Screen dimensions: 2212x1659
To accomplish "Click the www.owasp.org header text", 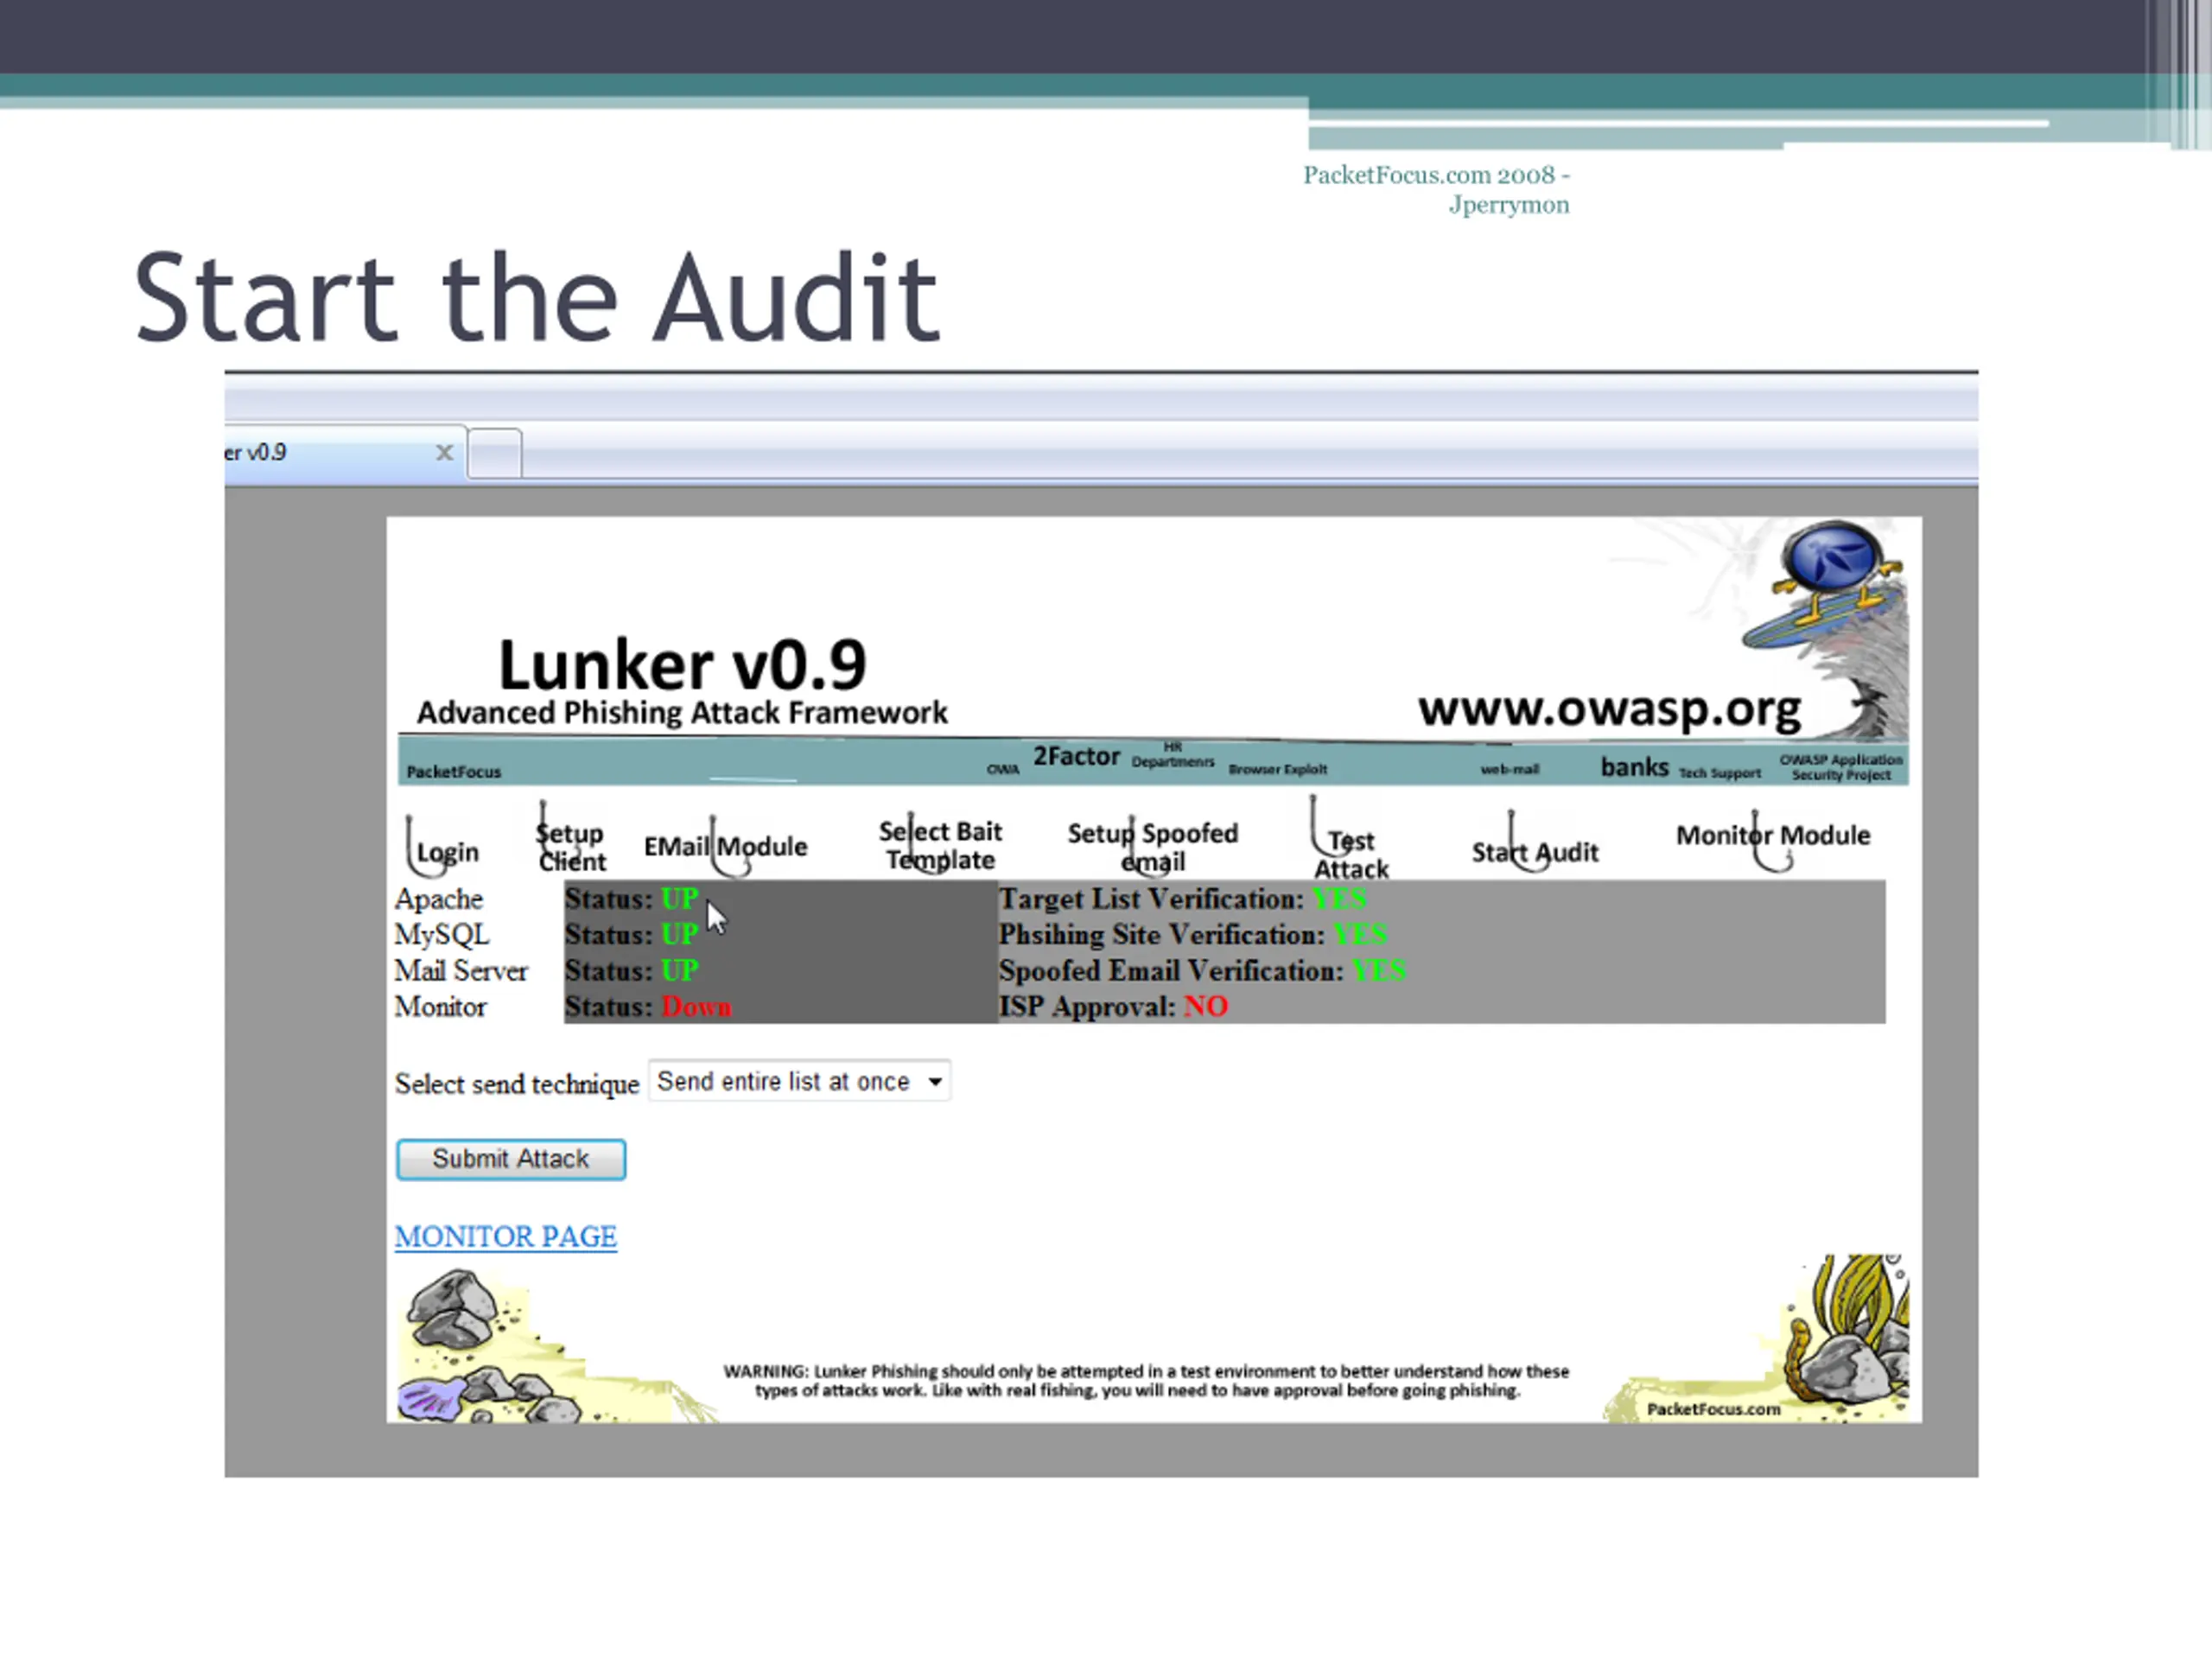I will tap(1609, 710).
